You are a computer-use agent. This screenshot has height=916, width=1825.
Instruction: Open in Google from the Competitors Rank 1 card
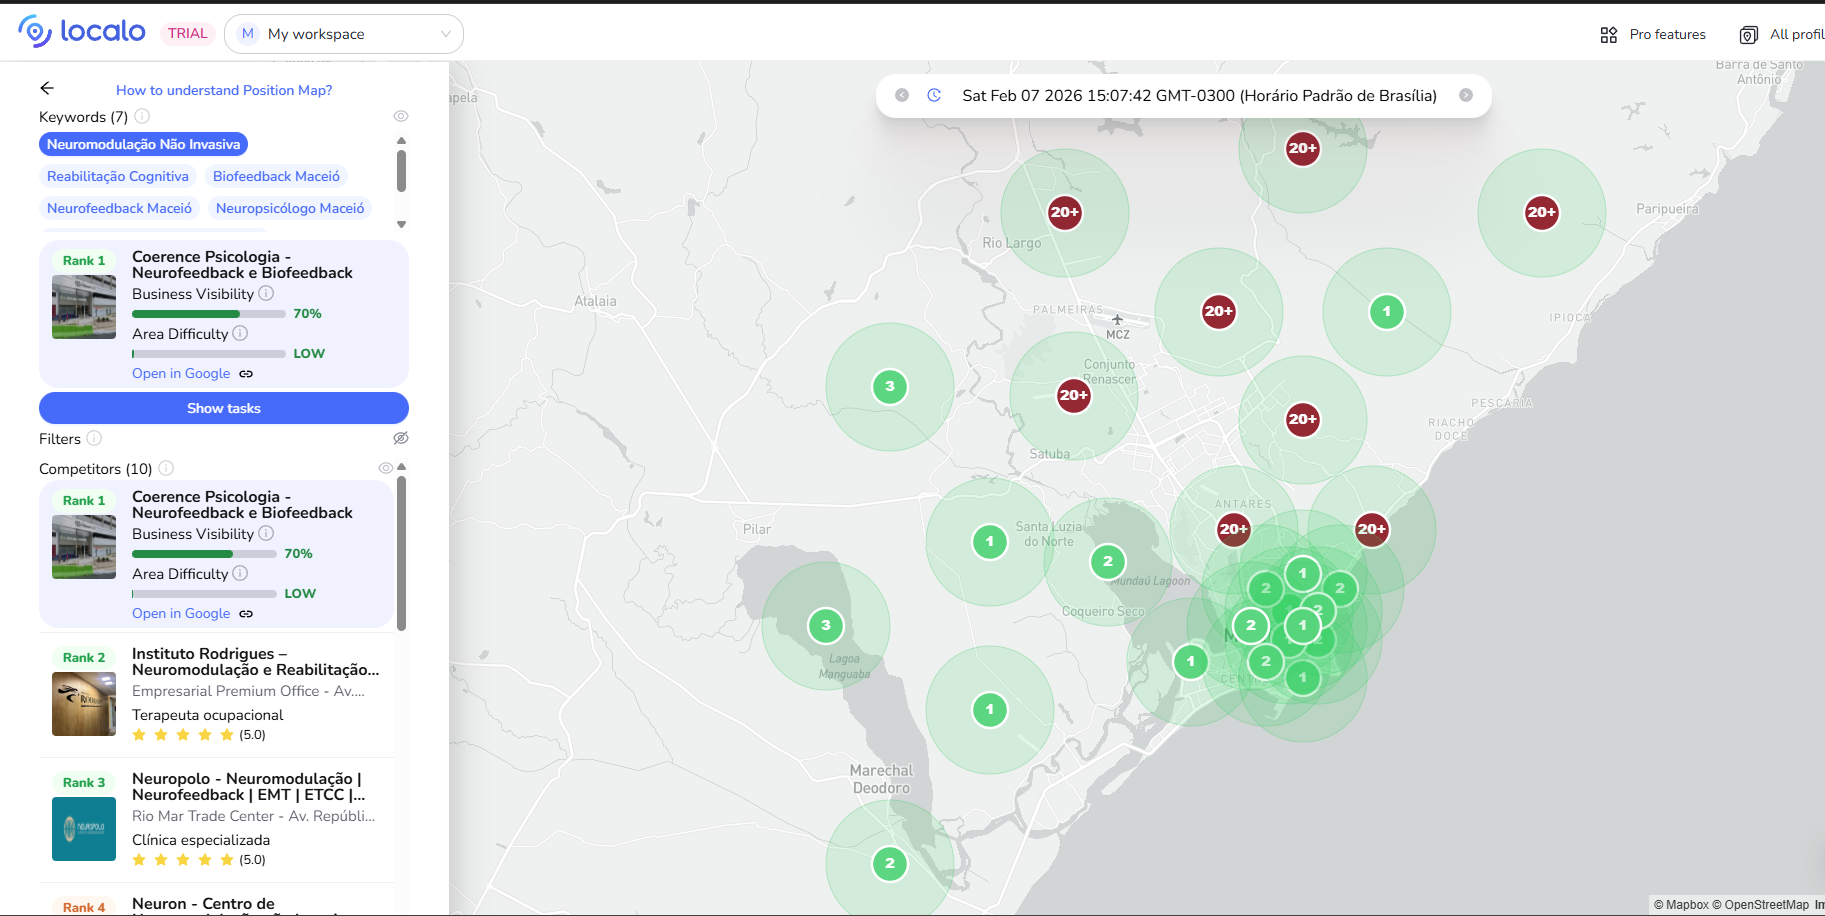[x=181, y=614]
